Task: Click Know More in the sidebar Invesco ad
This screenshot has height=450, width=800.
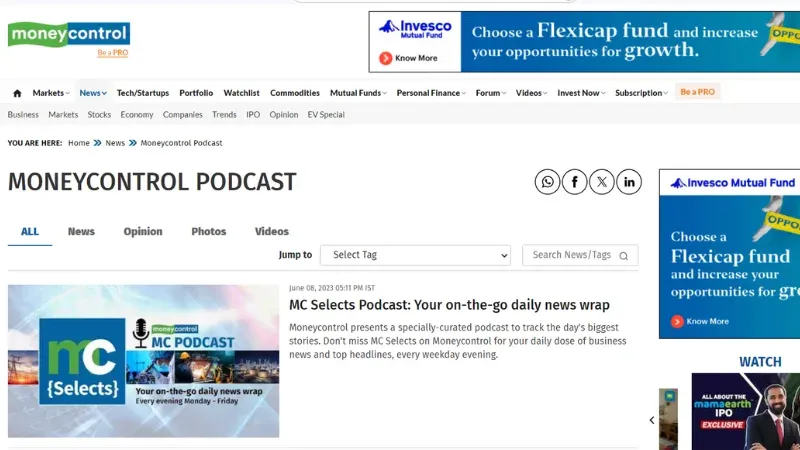Action: tap(700, 321)
